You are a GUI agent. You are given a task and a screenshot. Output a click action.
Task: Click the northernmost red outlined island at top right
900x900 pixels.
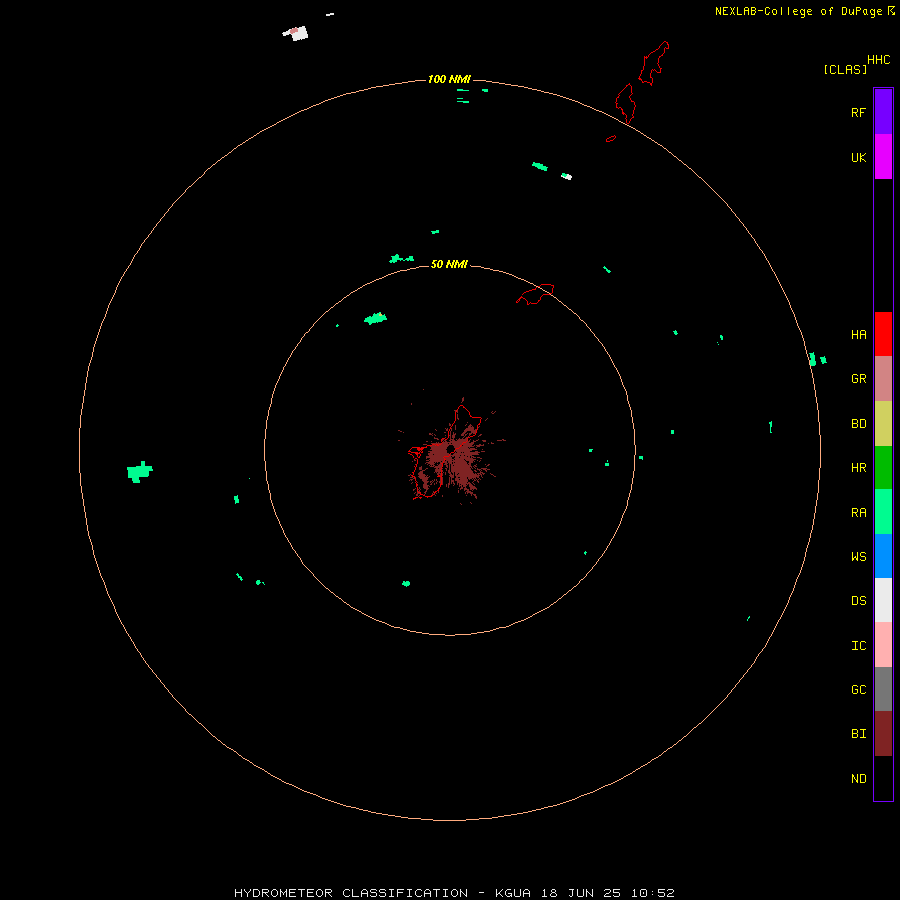654,63
